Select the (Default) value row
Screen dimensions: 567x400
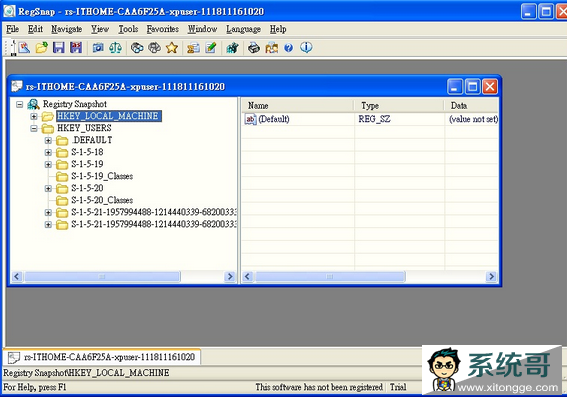[x=370, y=119]
